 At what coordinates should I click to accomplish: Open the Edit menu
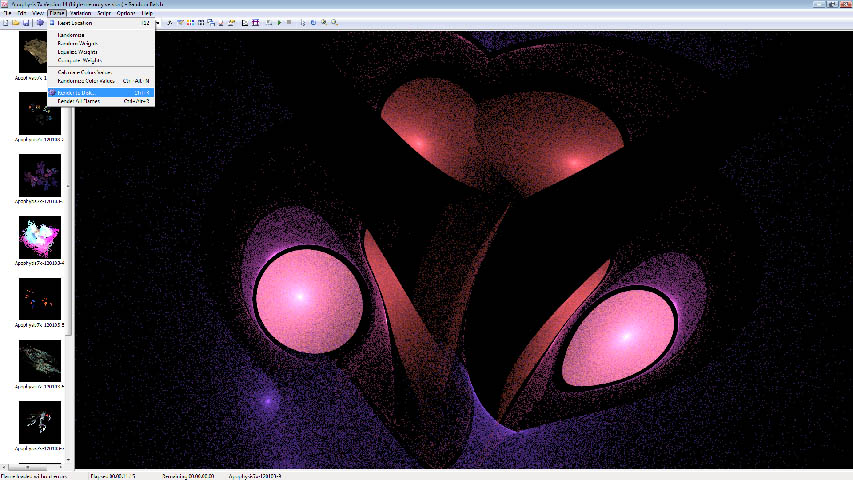[22, 13]
